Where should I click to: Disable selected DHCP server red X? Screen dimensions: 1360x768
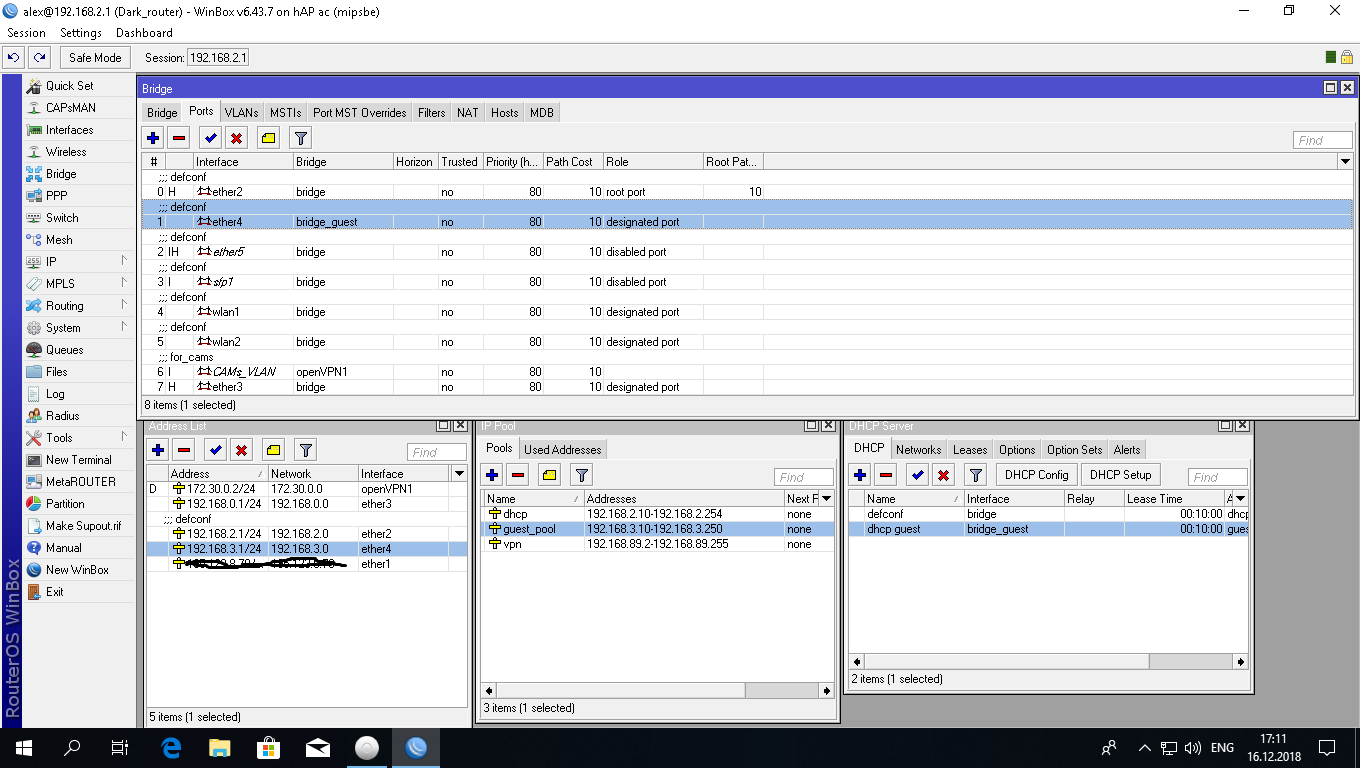coord(943,475)
